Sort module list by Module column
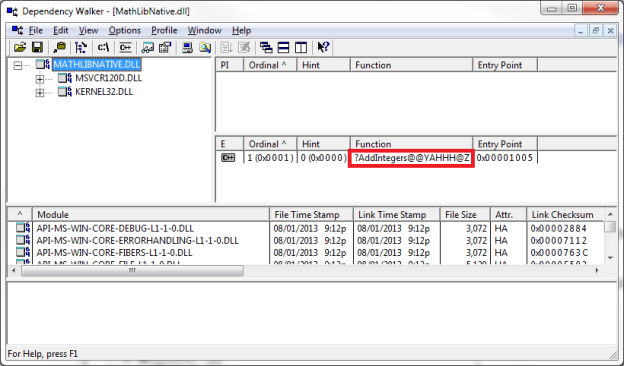 pyautogui.click(x=151, y=215)
